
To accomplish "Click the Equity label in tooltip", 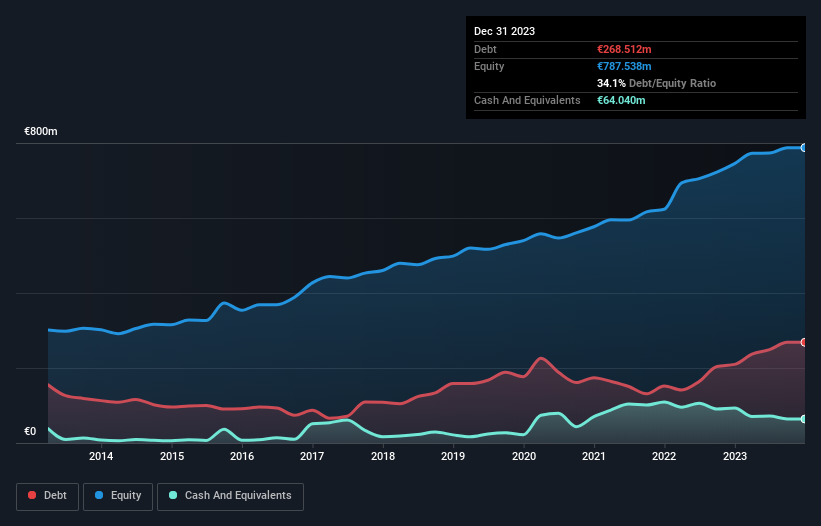I will coord(489,66).
